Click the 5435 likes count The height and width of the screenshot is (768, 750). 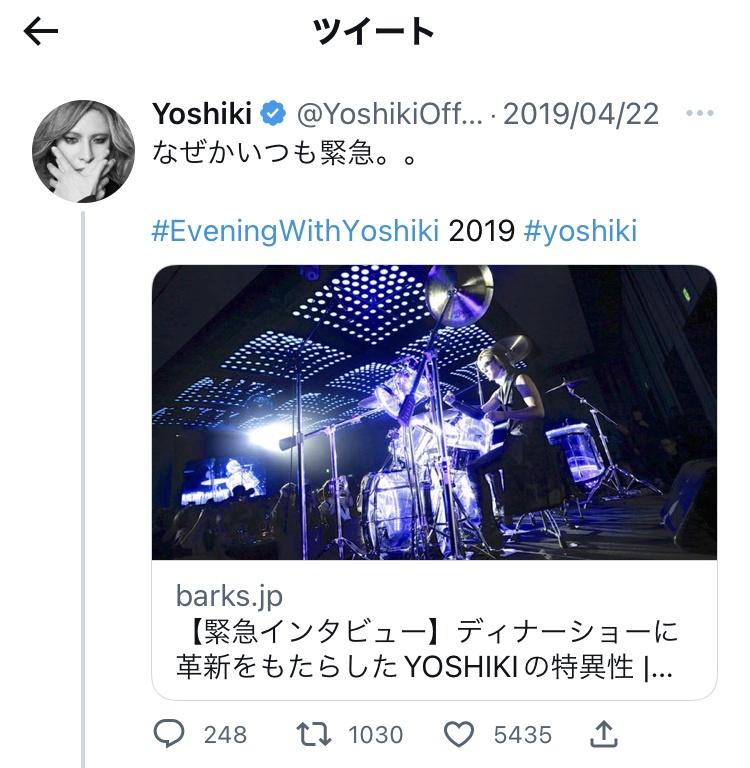(x=523, y=735)
